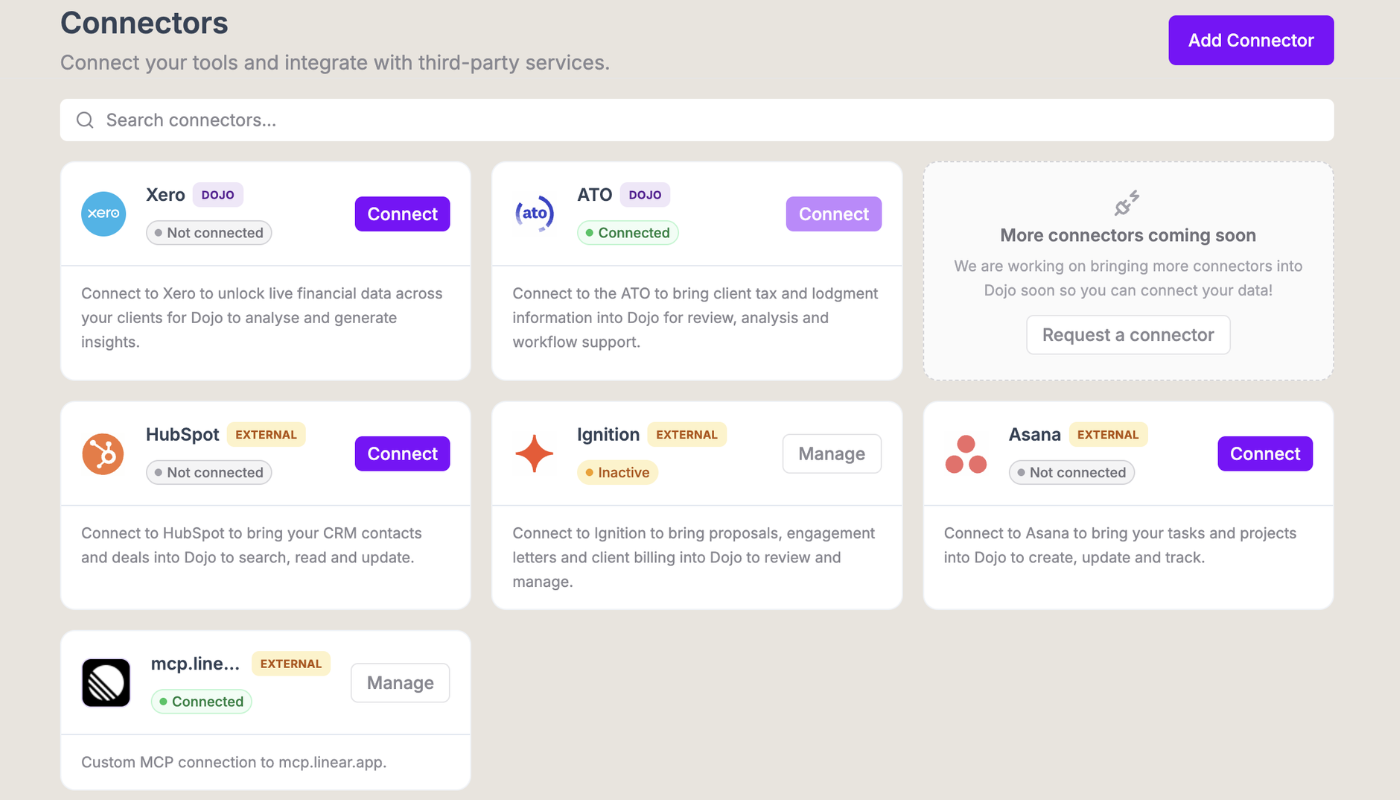The image size is (1400, 800).
Task: Click the HubSpot logo icon
Action: coord(103,454)
